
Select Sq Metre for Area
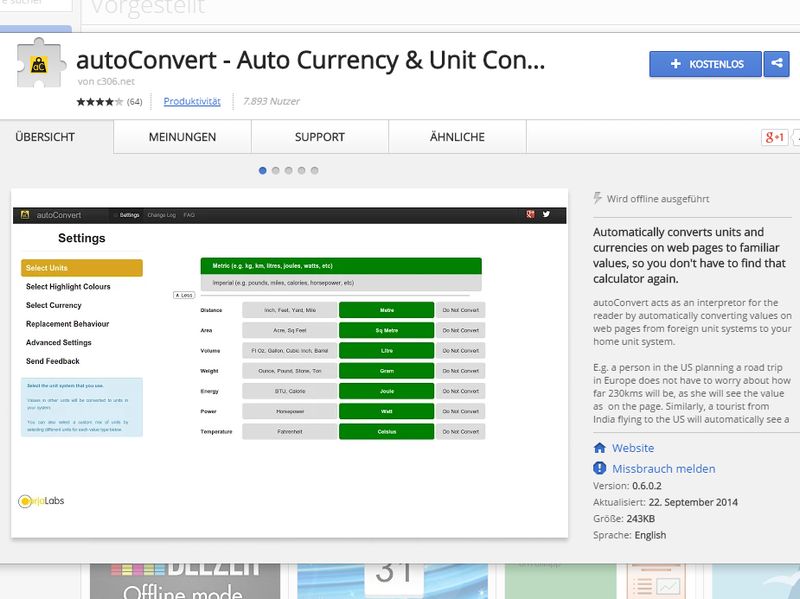pyautogui.click(x=386, y=331)
